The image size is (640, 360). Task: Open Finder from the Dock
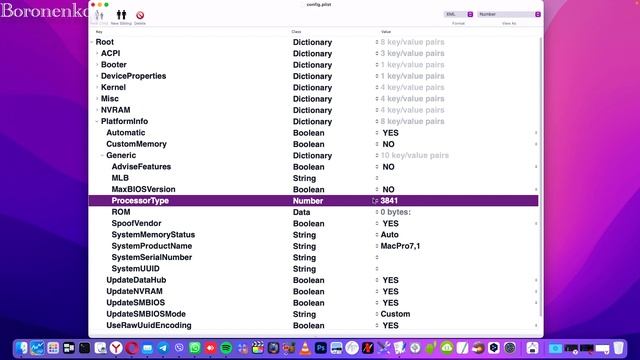click(x=22, y=348)
